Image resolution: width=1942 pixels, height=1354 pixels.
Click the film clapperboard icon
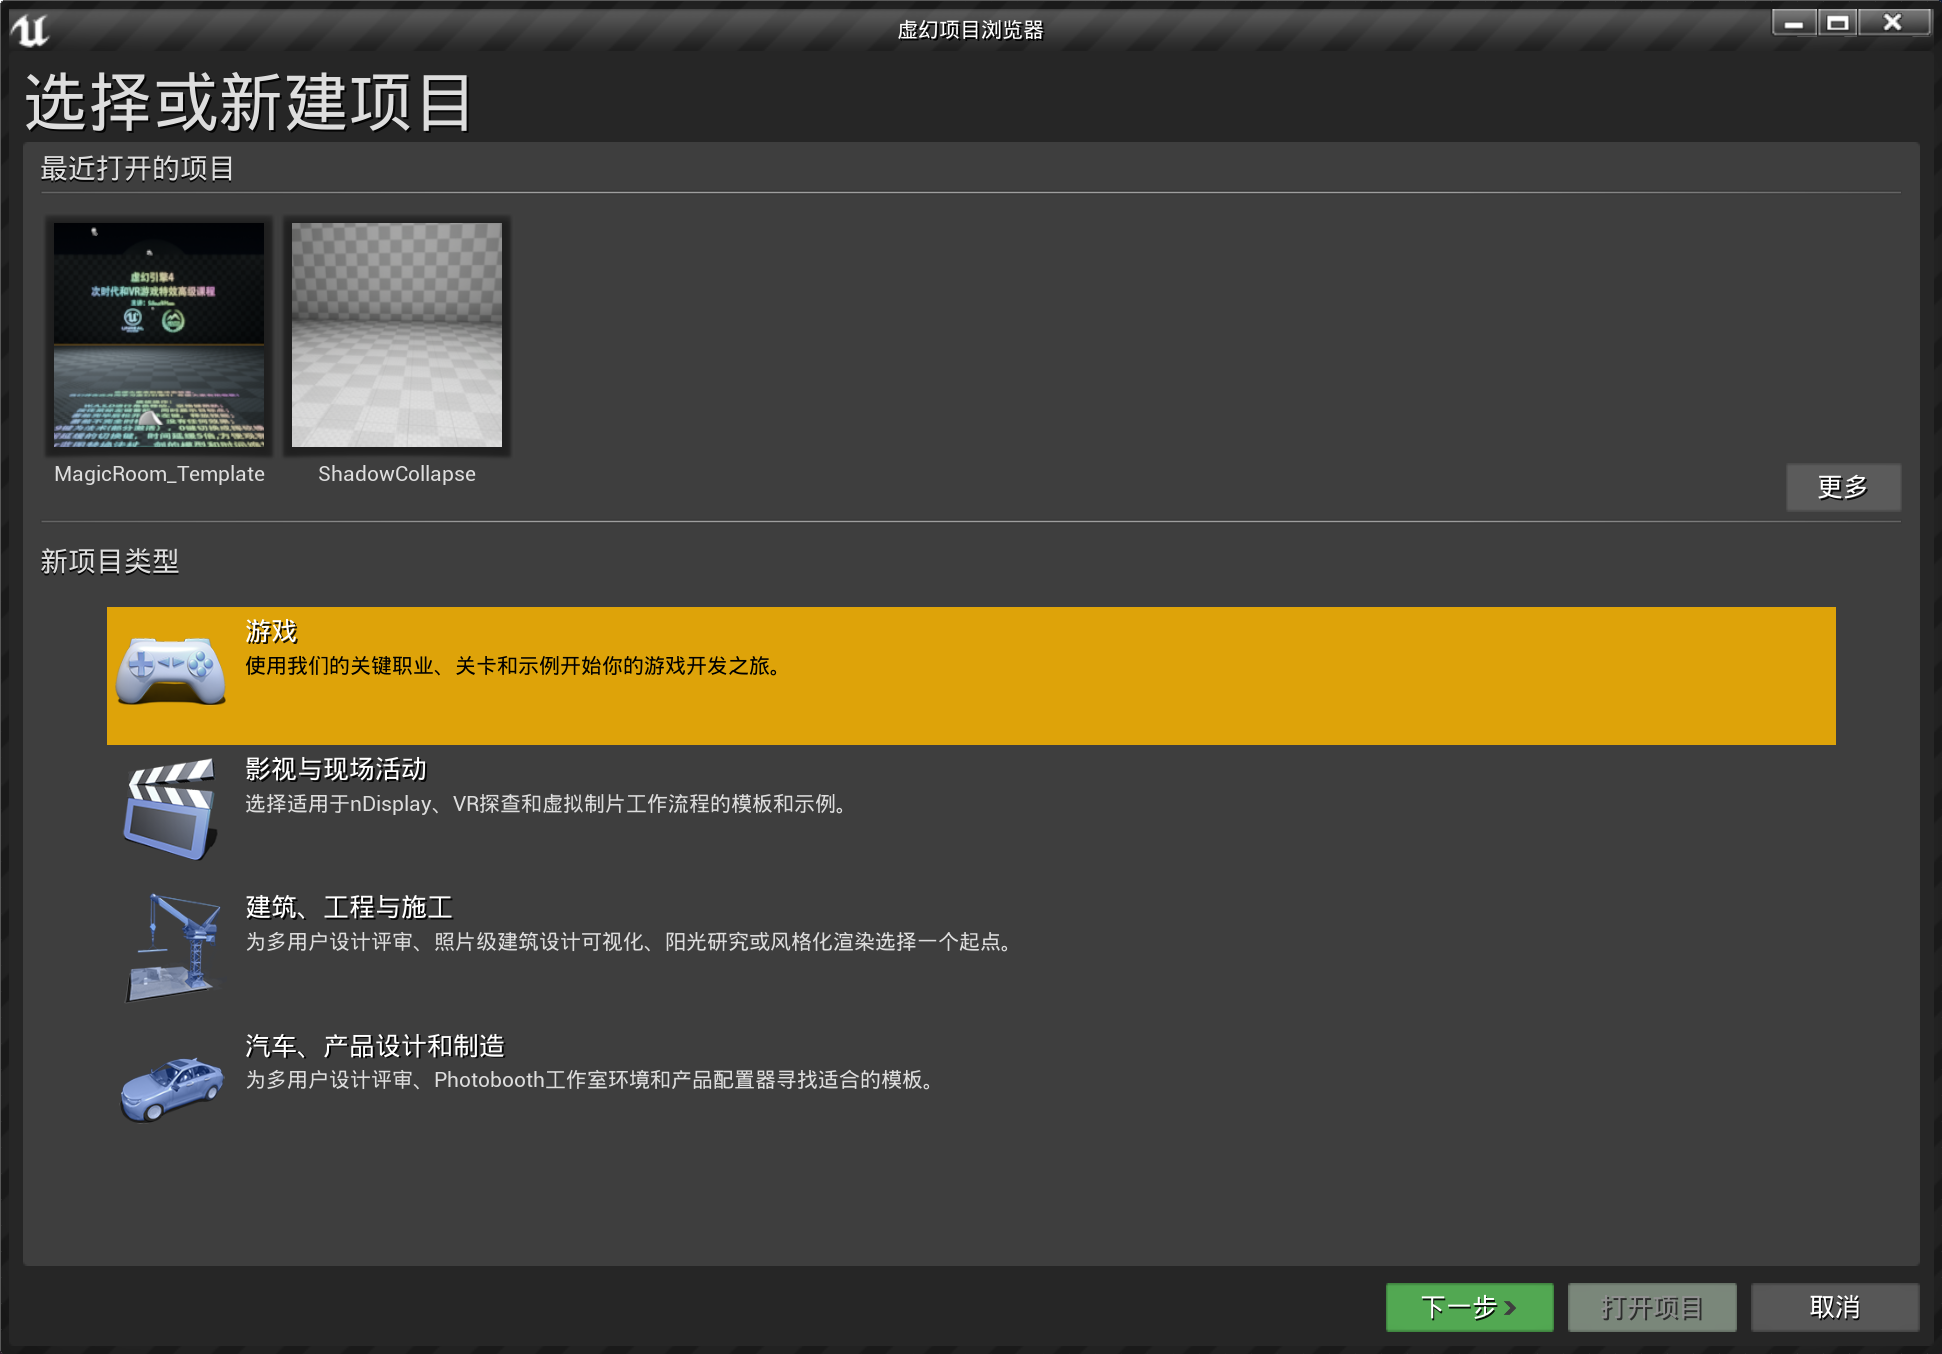(171, 808)
